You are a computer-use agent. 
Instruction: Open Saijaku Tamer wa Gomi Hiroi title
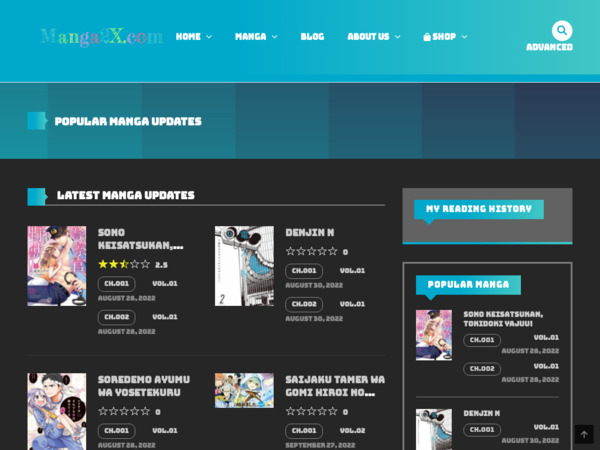click(335, 386)
